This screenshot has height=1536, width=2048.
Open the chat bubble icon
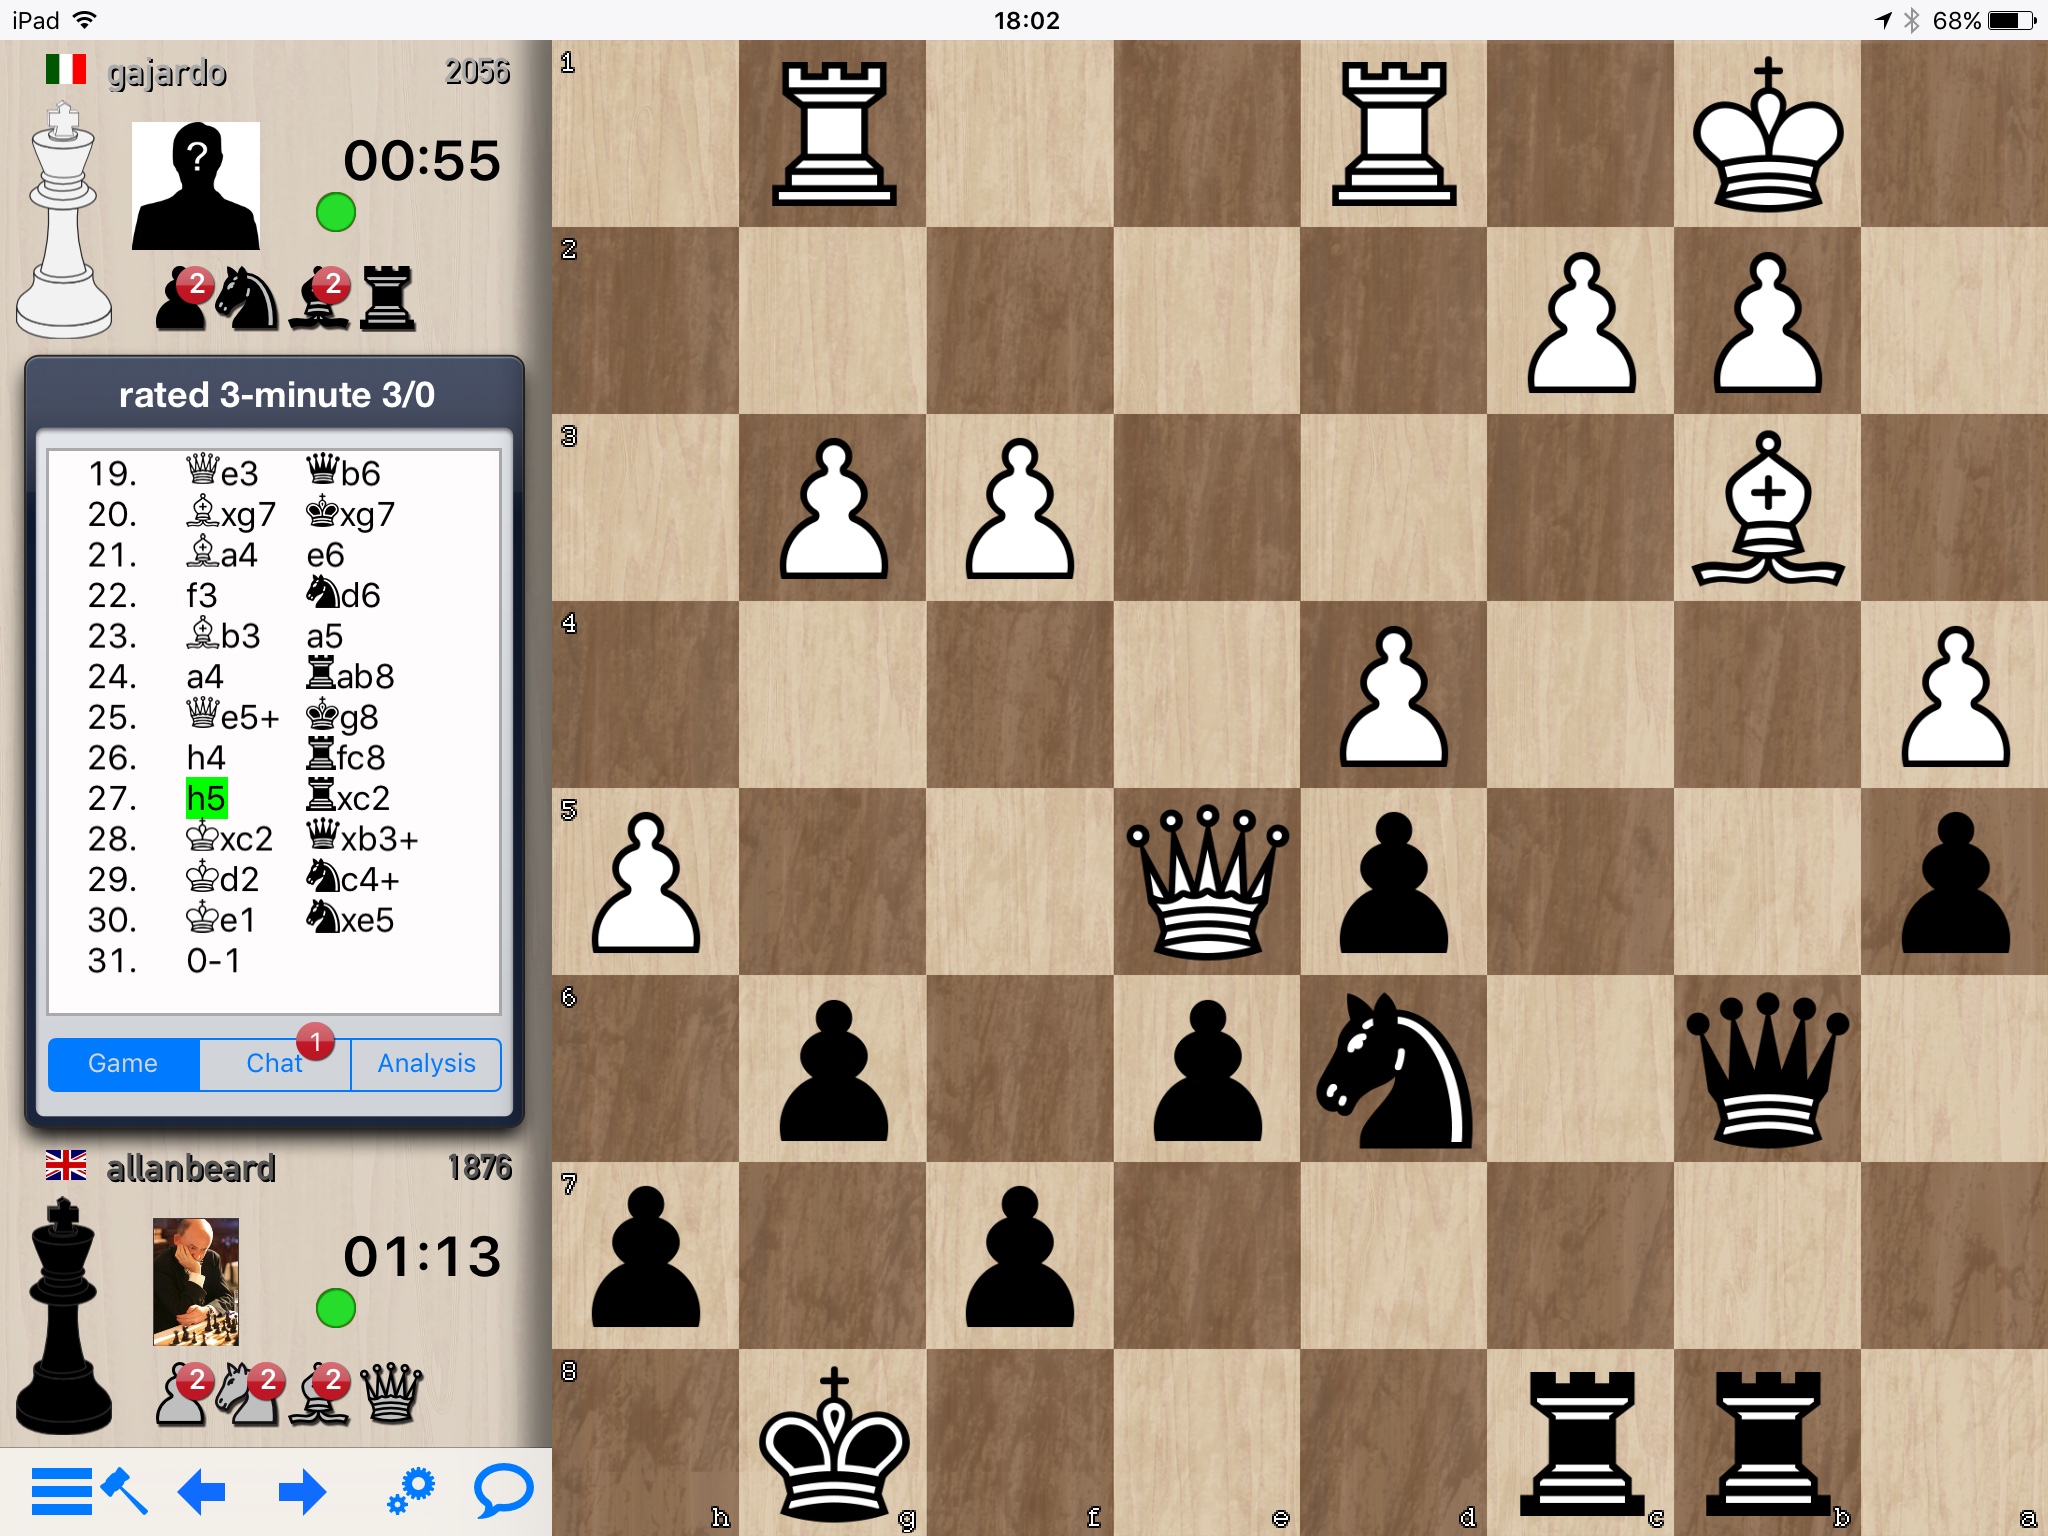pos(502,1491)
